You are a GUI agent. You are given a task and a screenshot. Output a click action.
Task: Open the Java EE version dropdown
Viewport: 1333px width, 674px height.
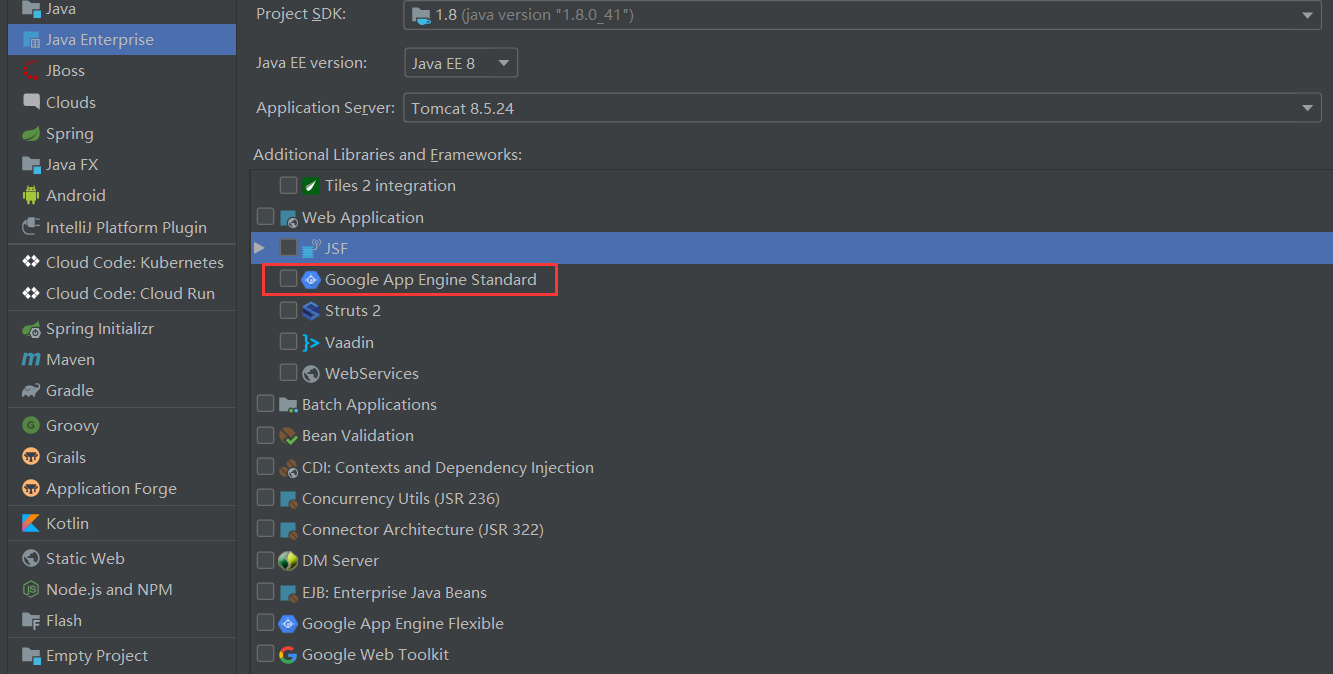[x=461, y=63]
